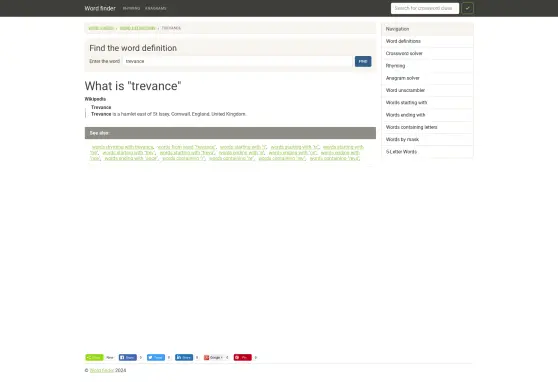Click the green Share button

click(x=94, y=357)
